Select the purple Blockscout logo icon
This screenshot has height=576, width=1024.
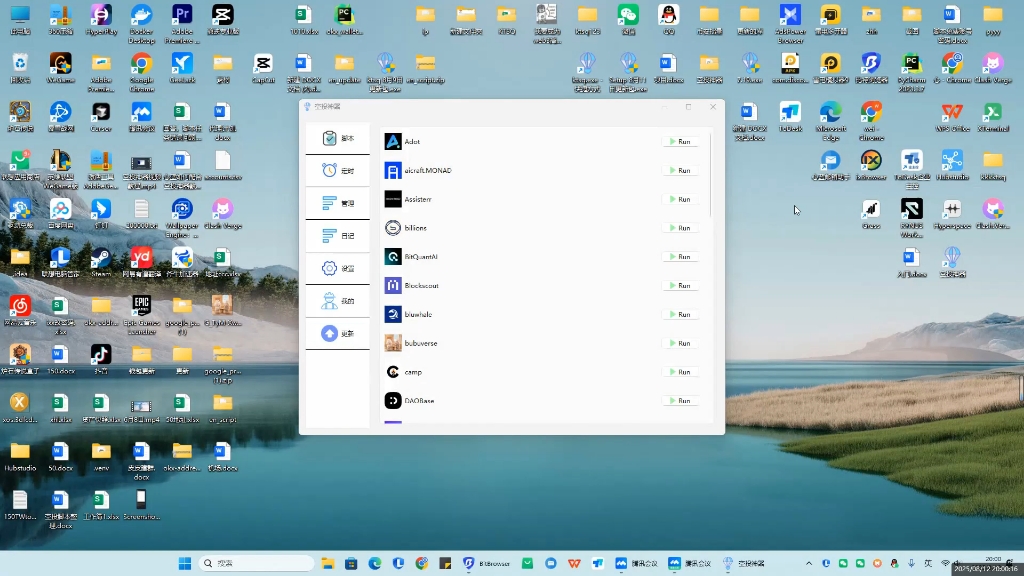click(x=392, y=285)
